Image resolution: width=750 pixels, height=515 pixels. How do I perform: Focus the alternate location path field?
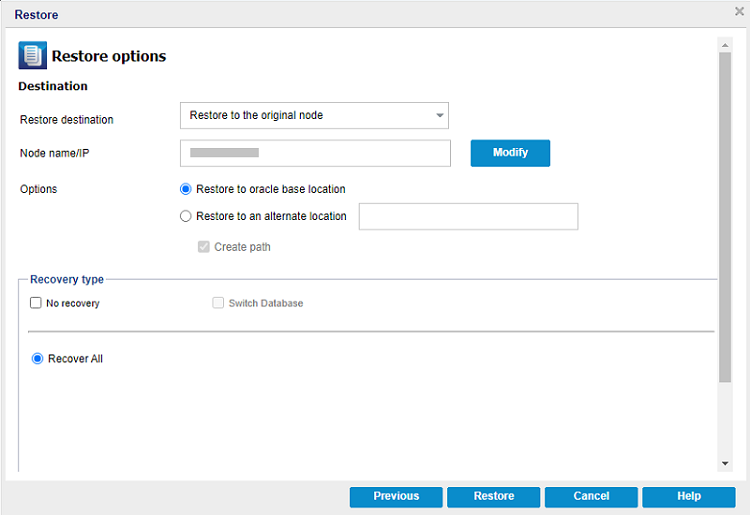click(468, 216)
